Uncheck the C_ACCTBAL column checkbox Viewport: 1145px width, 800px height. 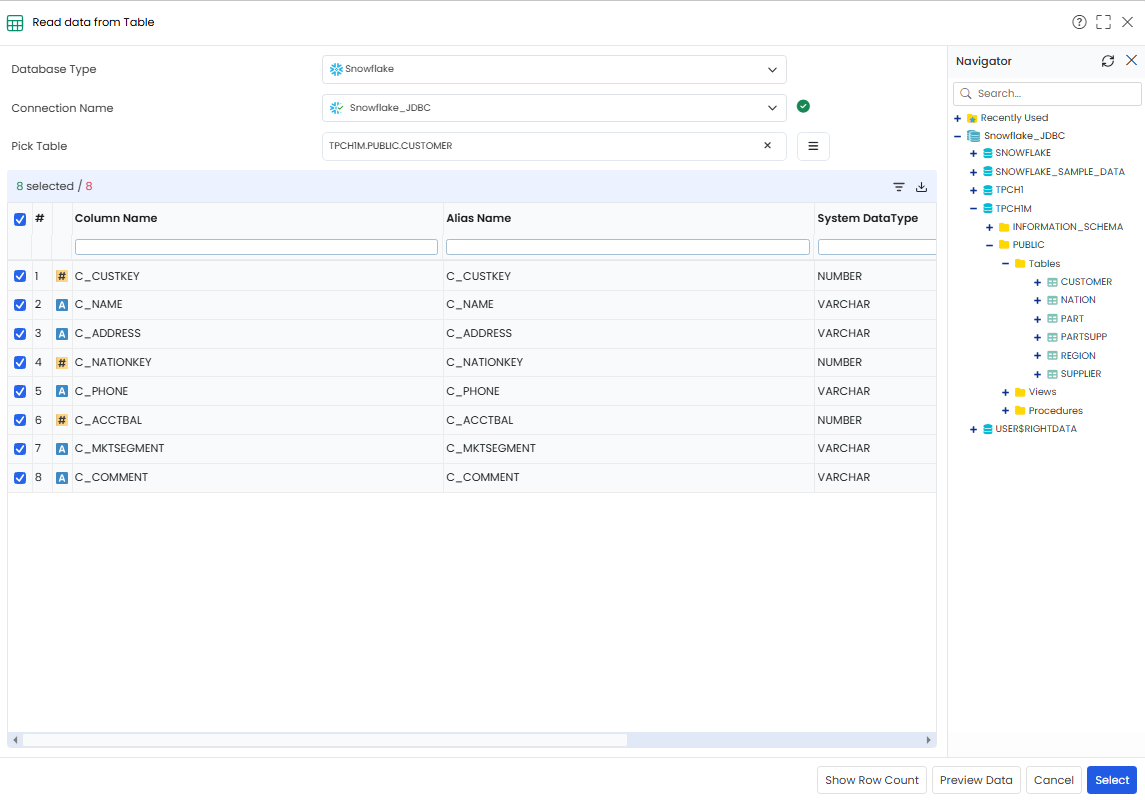coord(20,420)
